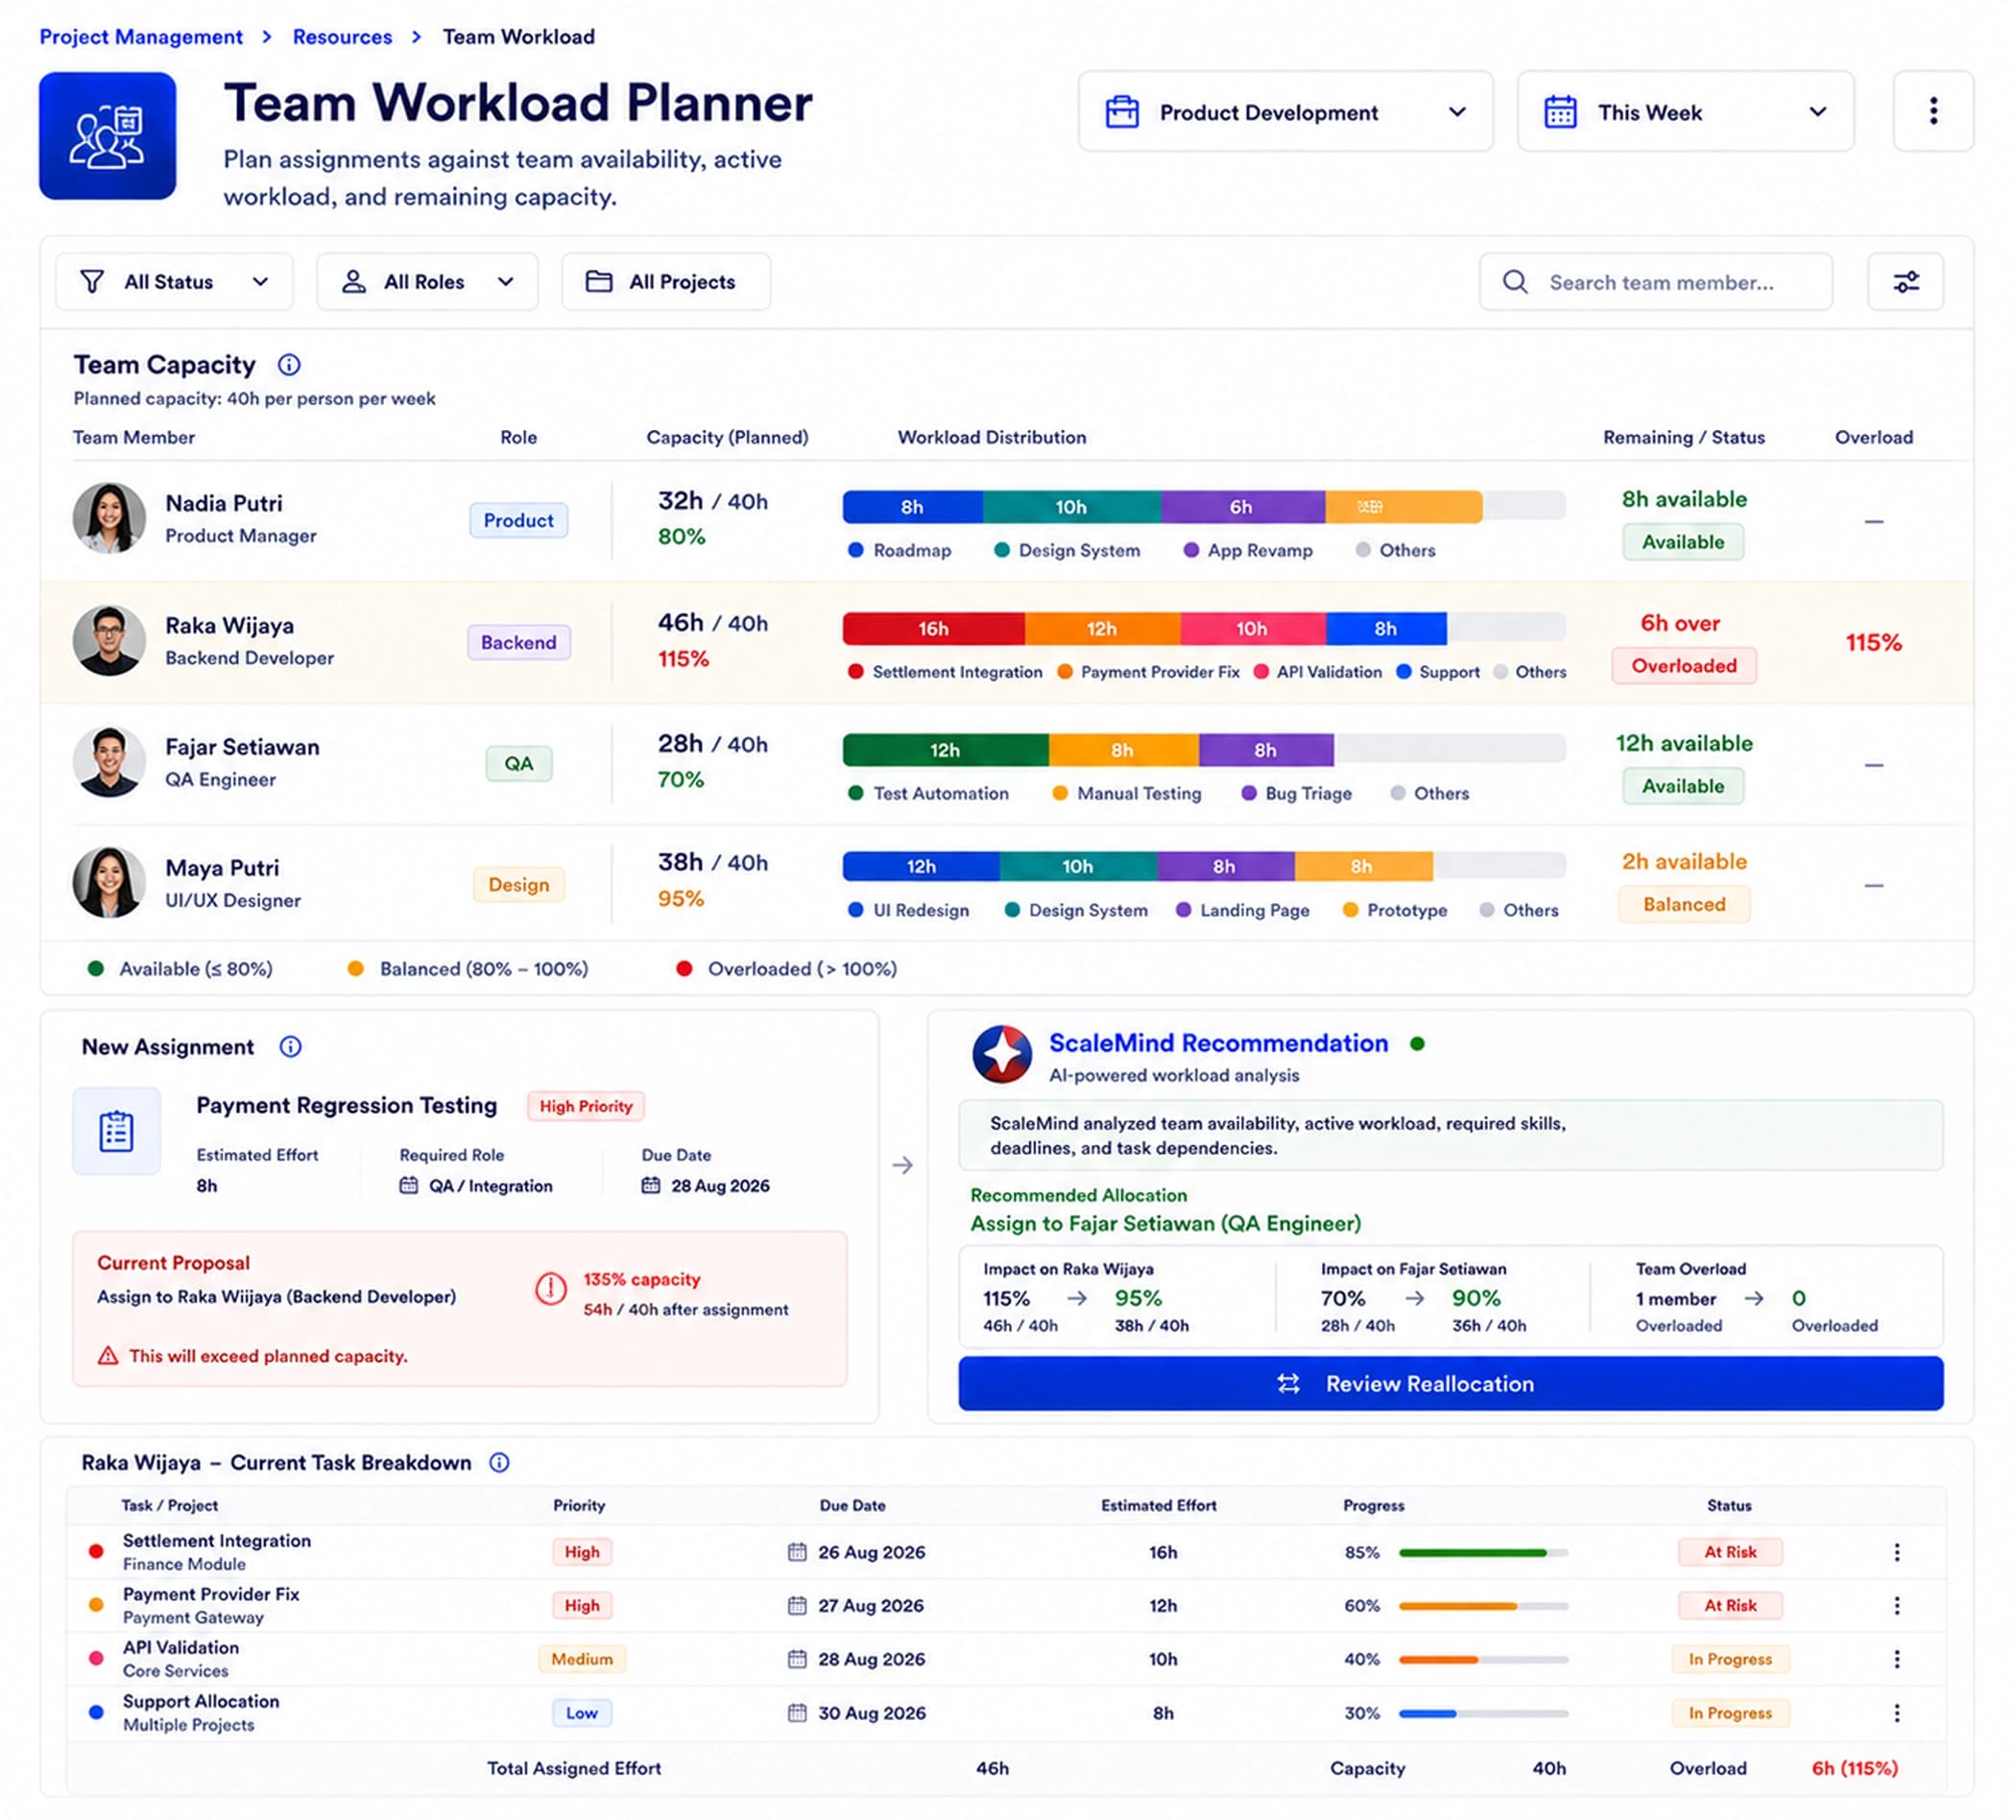Viewport: 2016px width, 1820px height.
Task: Click the Team Workload Planner logo icon
Action: point(107,135)
